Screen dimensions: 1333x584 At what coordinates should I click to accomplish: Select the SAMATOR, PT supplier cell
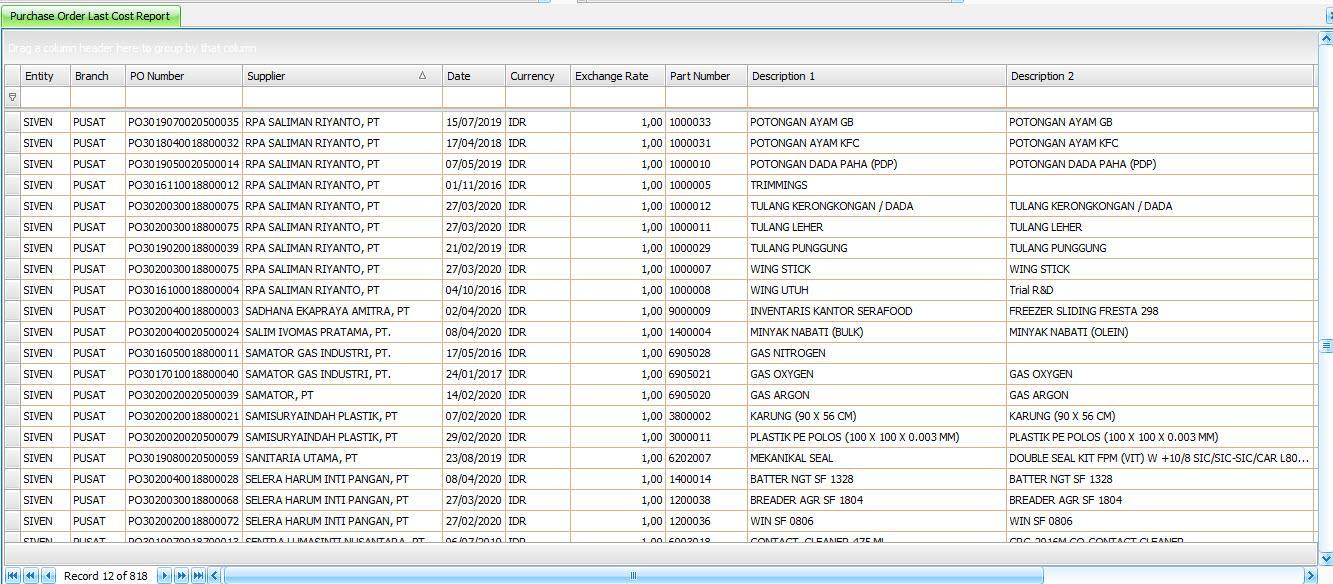[342, 395]
